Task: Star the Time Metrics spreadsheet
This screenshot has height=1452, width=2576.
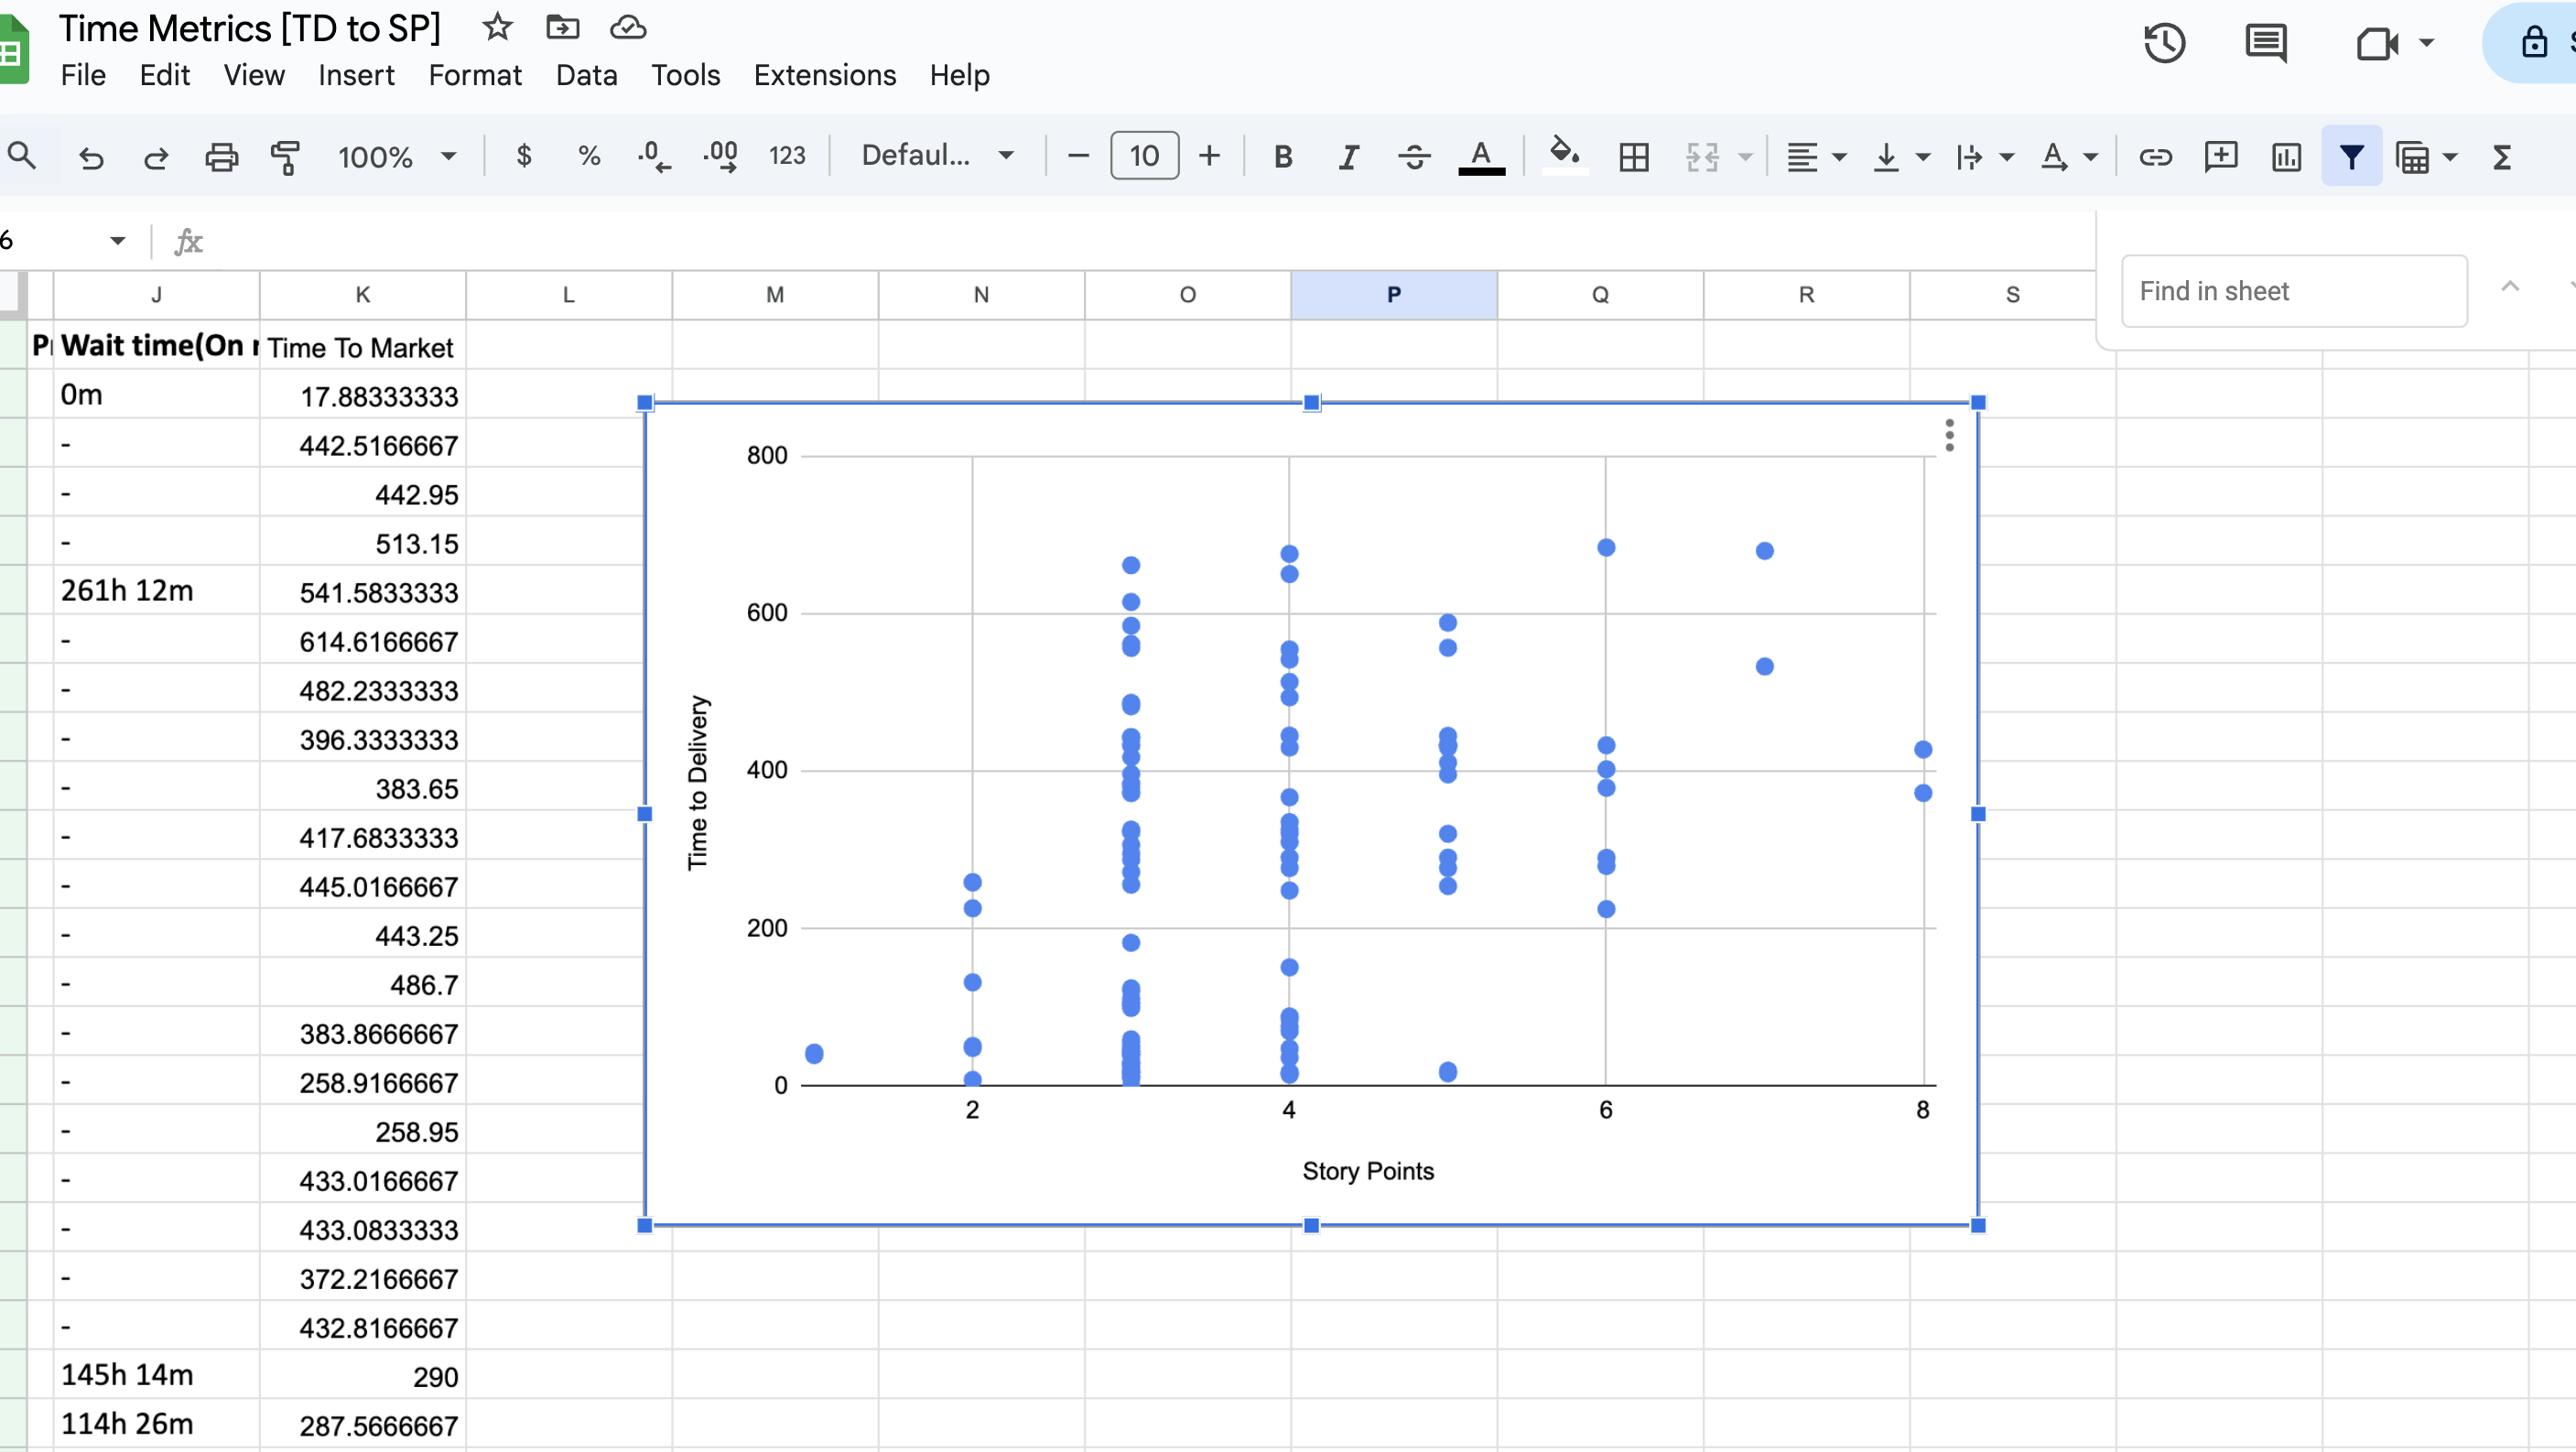Action: pos(496,28)
